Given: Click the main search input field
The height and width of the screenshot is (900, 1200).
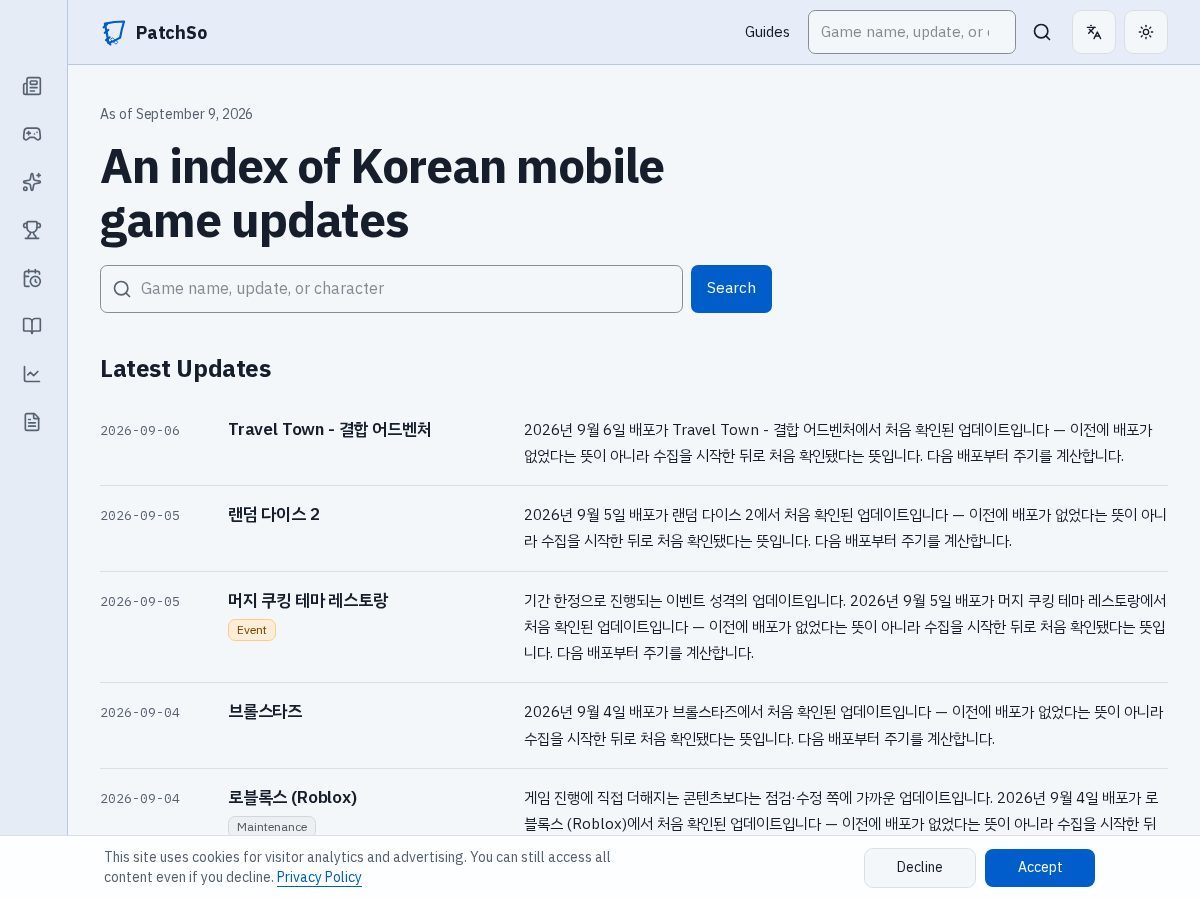Looking at the screenshot, I should pos(391,289).
